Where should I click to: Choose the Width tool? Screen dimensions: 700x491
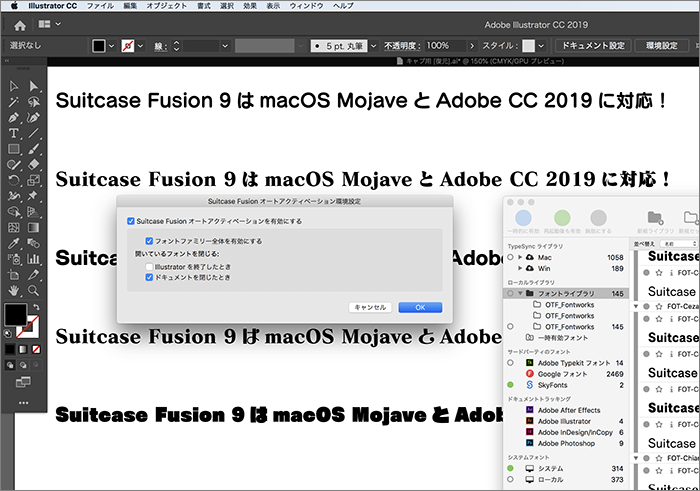14,196
